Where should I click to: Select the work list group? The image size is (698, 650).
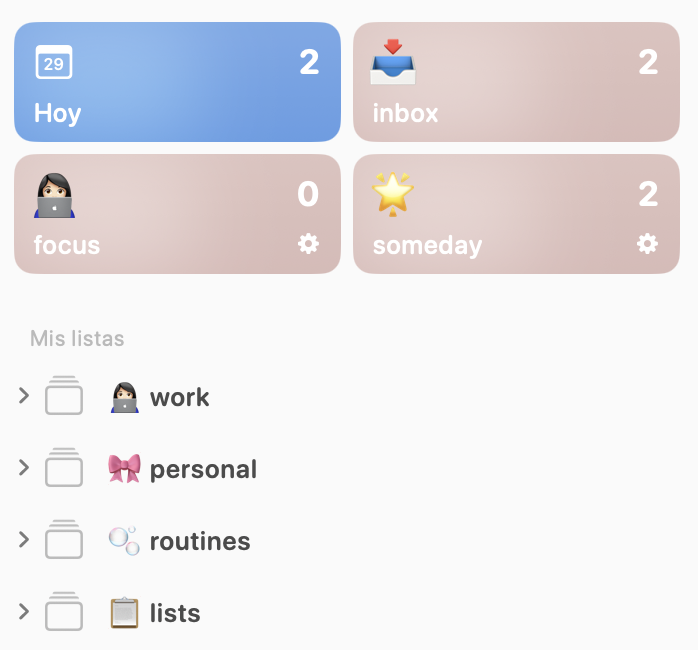coord(180,397)
